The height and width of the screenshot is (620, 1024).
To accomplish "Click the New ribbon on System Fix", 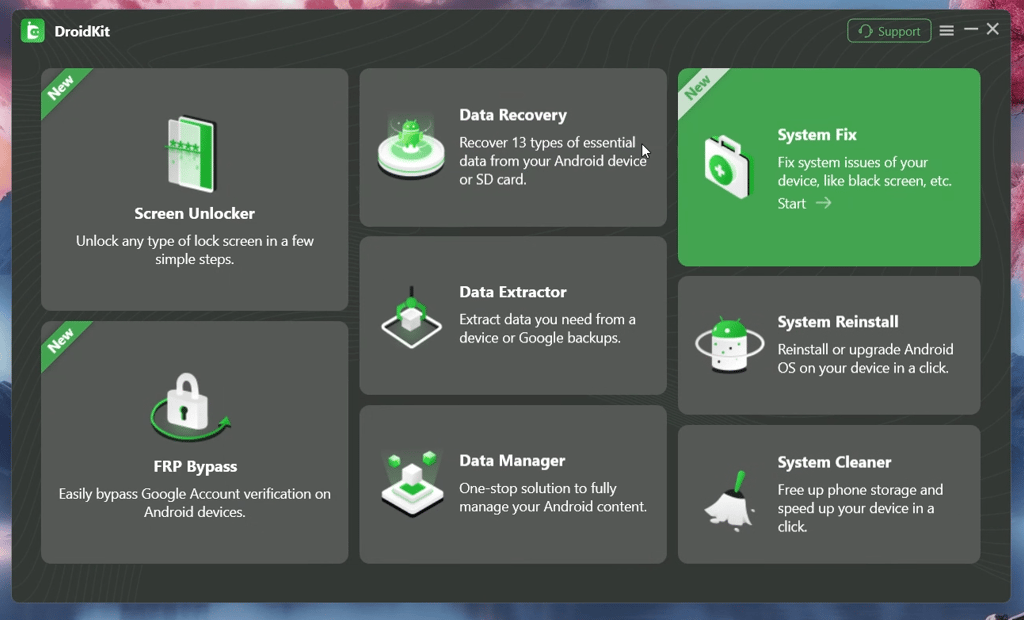I will tap(698, 88).
